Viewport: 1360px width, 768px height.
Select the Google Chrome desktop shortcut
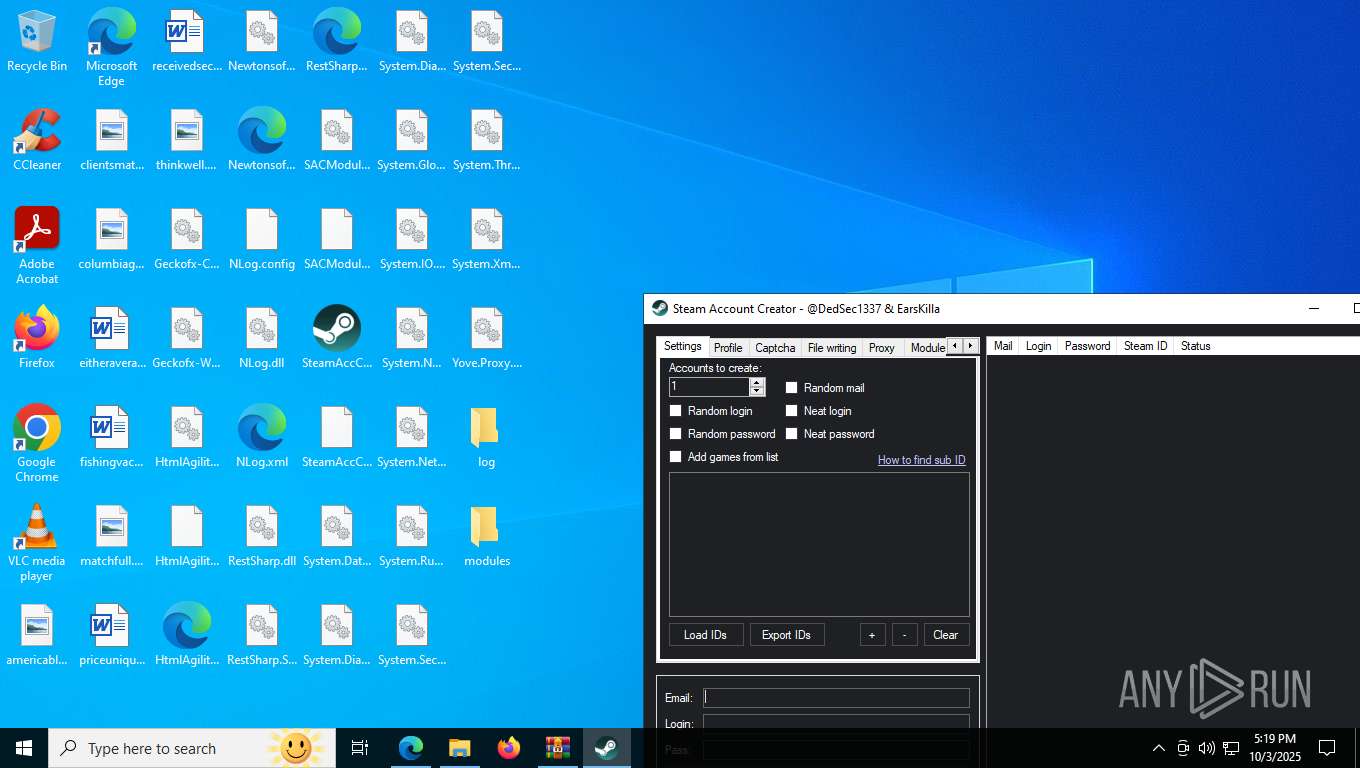(37, 443)
